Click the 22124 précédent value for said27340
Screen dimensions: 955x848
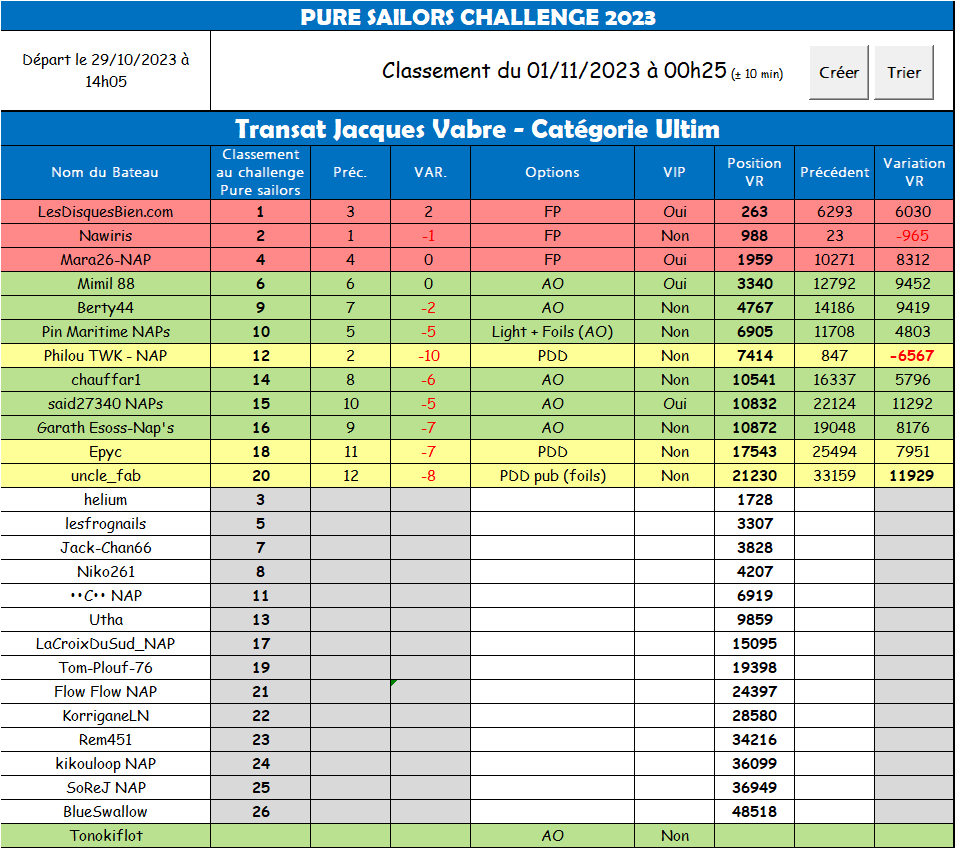[834, 404]
